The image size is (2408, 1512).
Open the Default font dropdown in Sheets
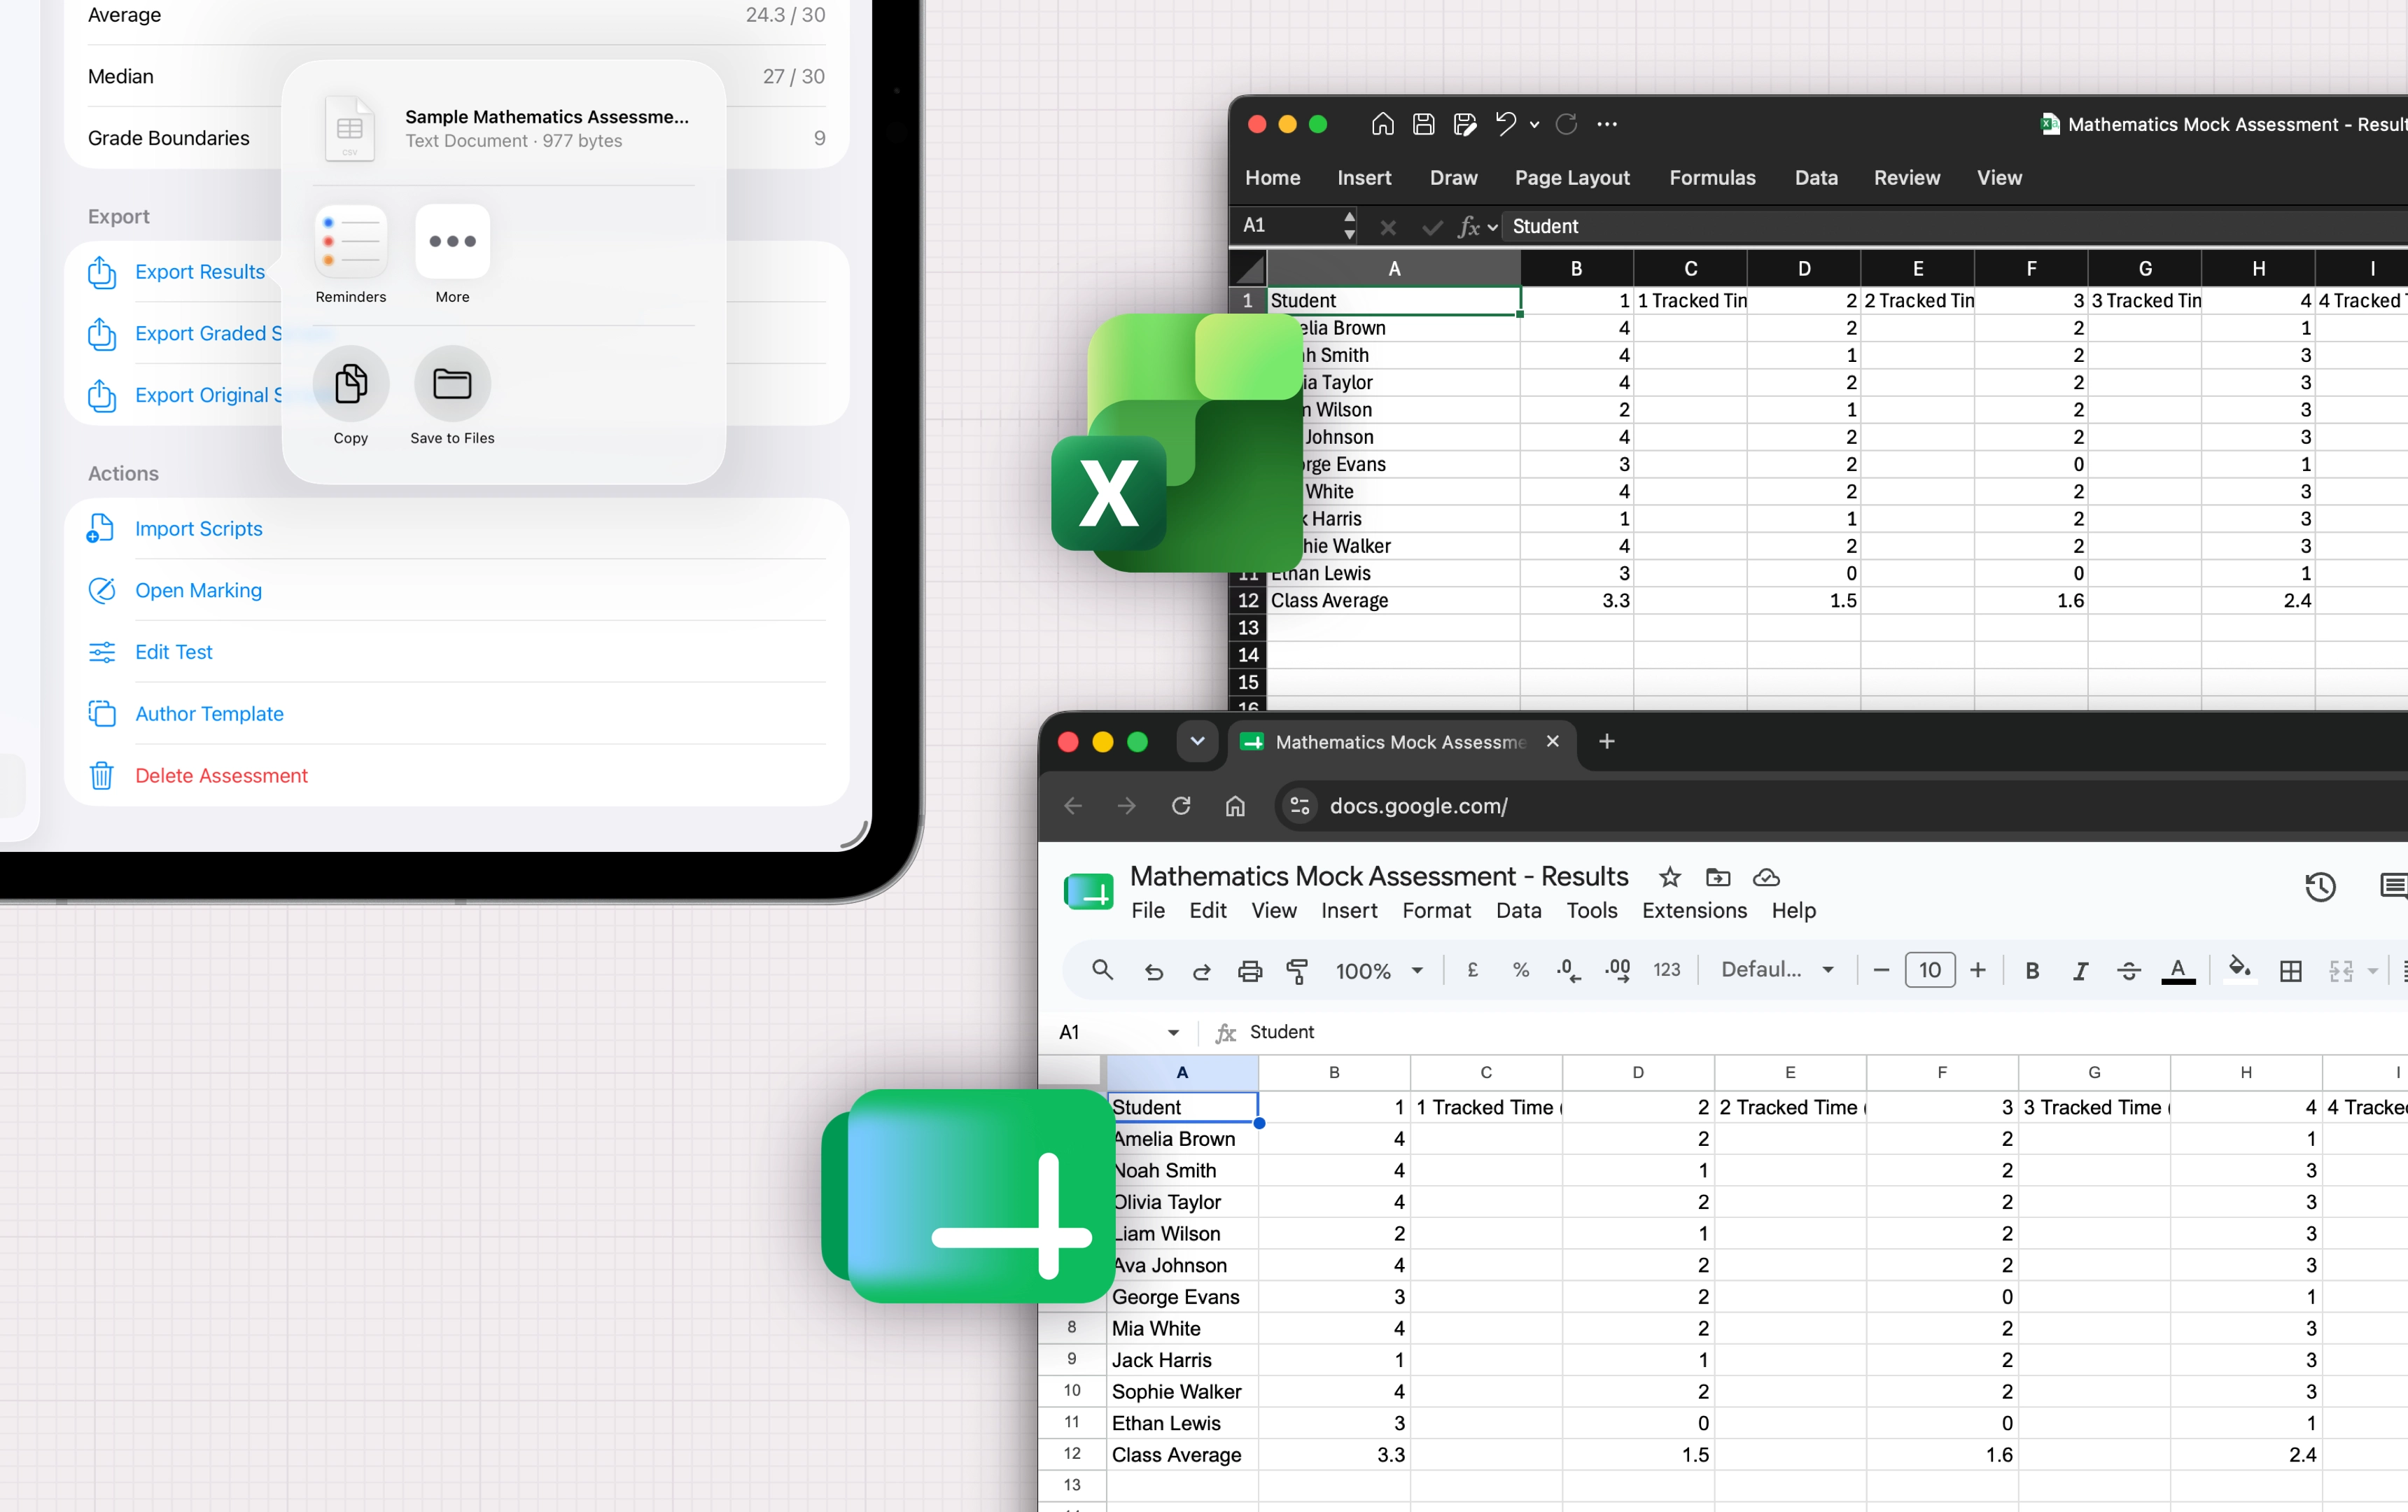pyautogui.click(x=1777, y=970)
